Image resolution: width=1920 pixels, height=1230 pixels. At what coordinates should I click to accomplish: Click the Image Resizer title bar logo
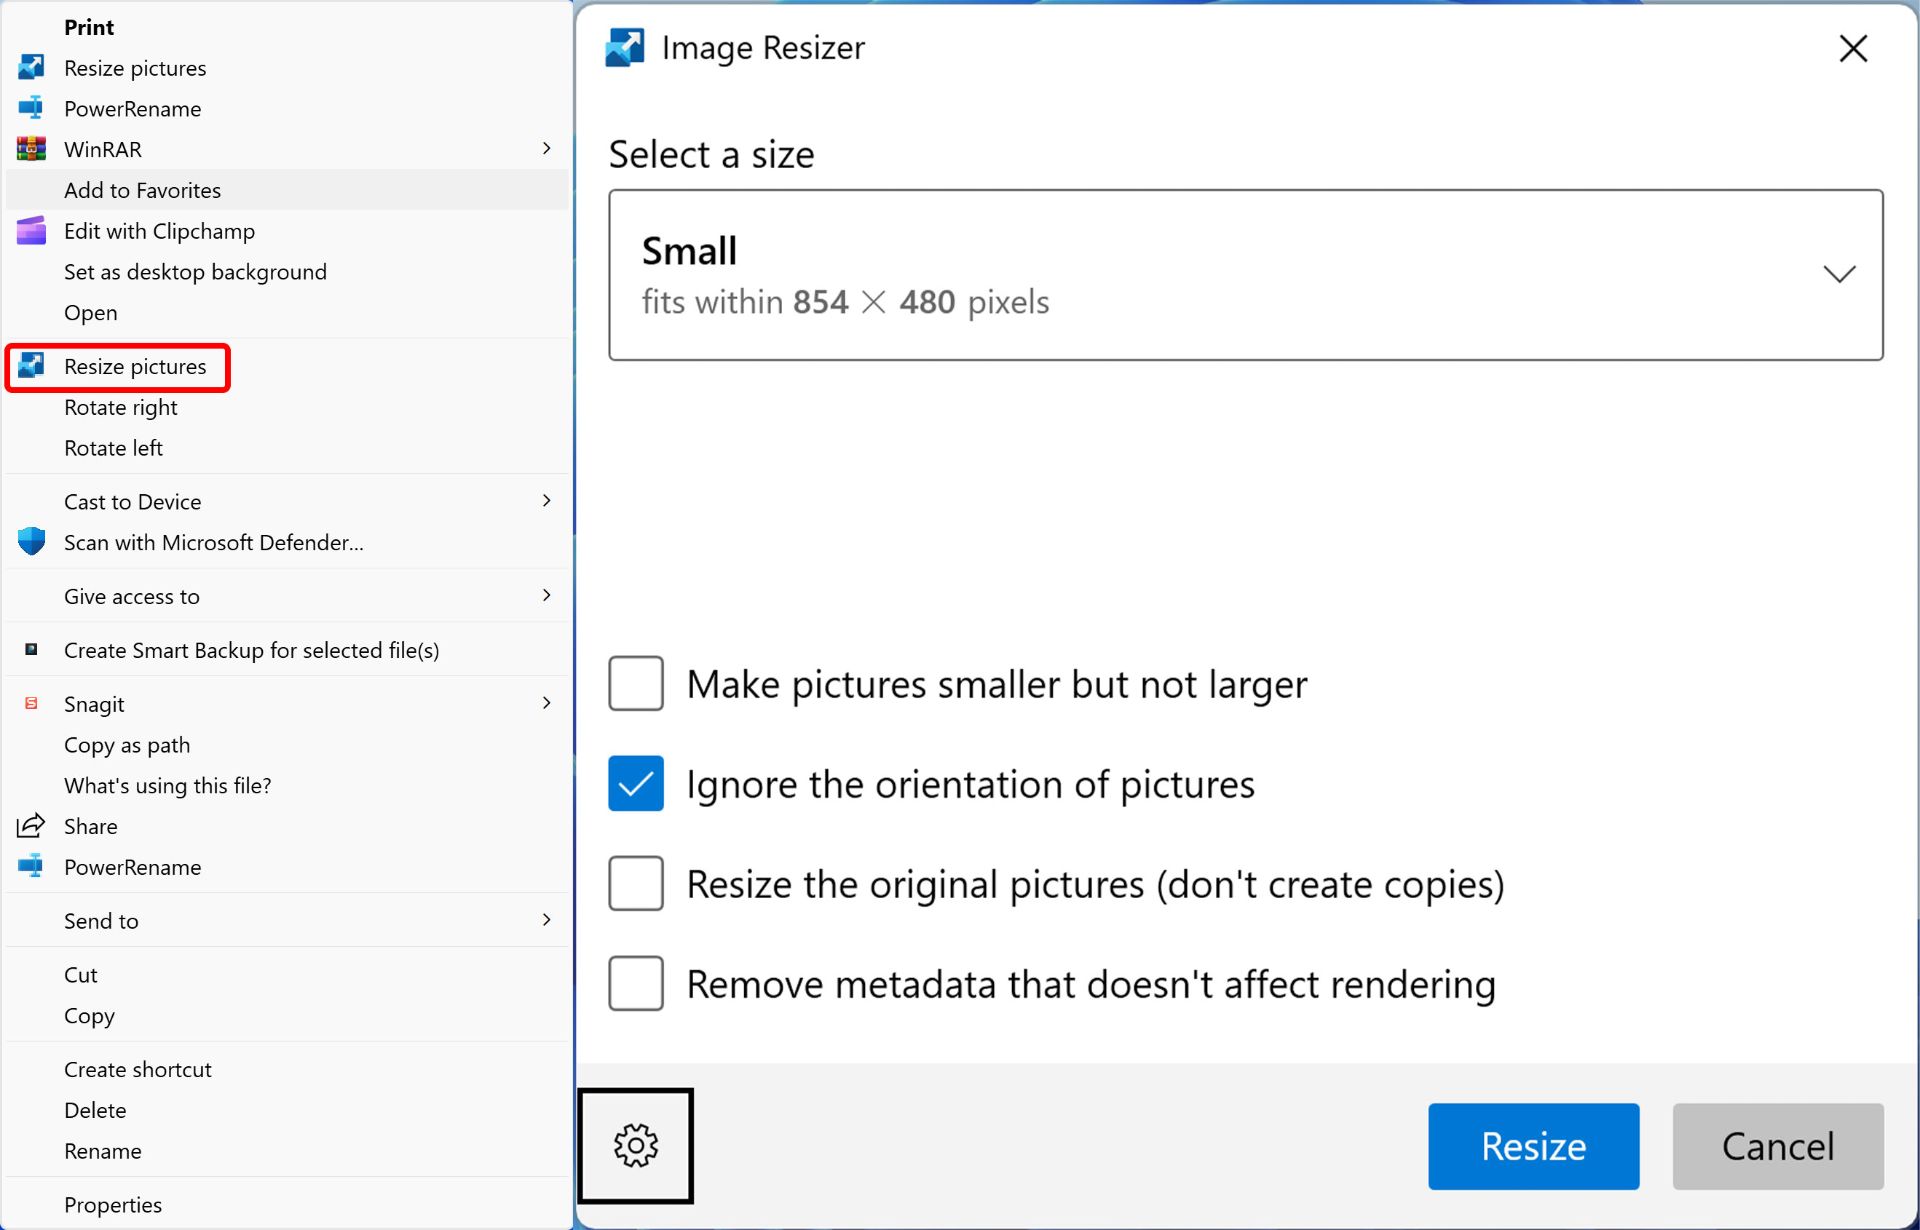pos(625,48)
